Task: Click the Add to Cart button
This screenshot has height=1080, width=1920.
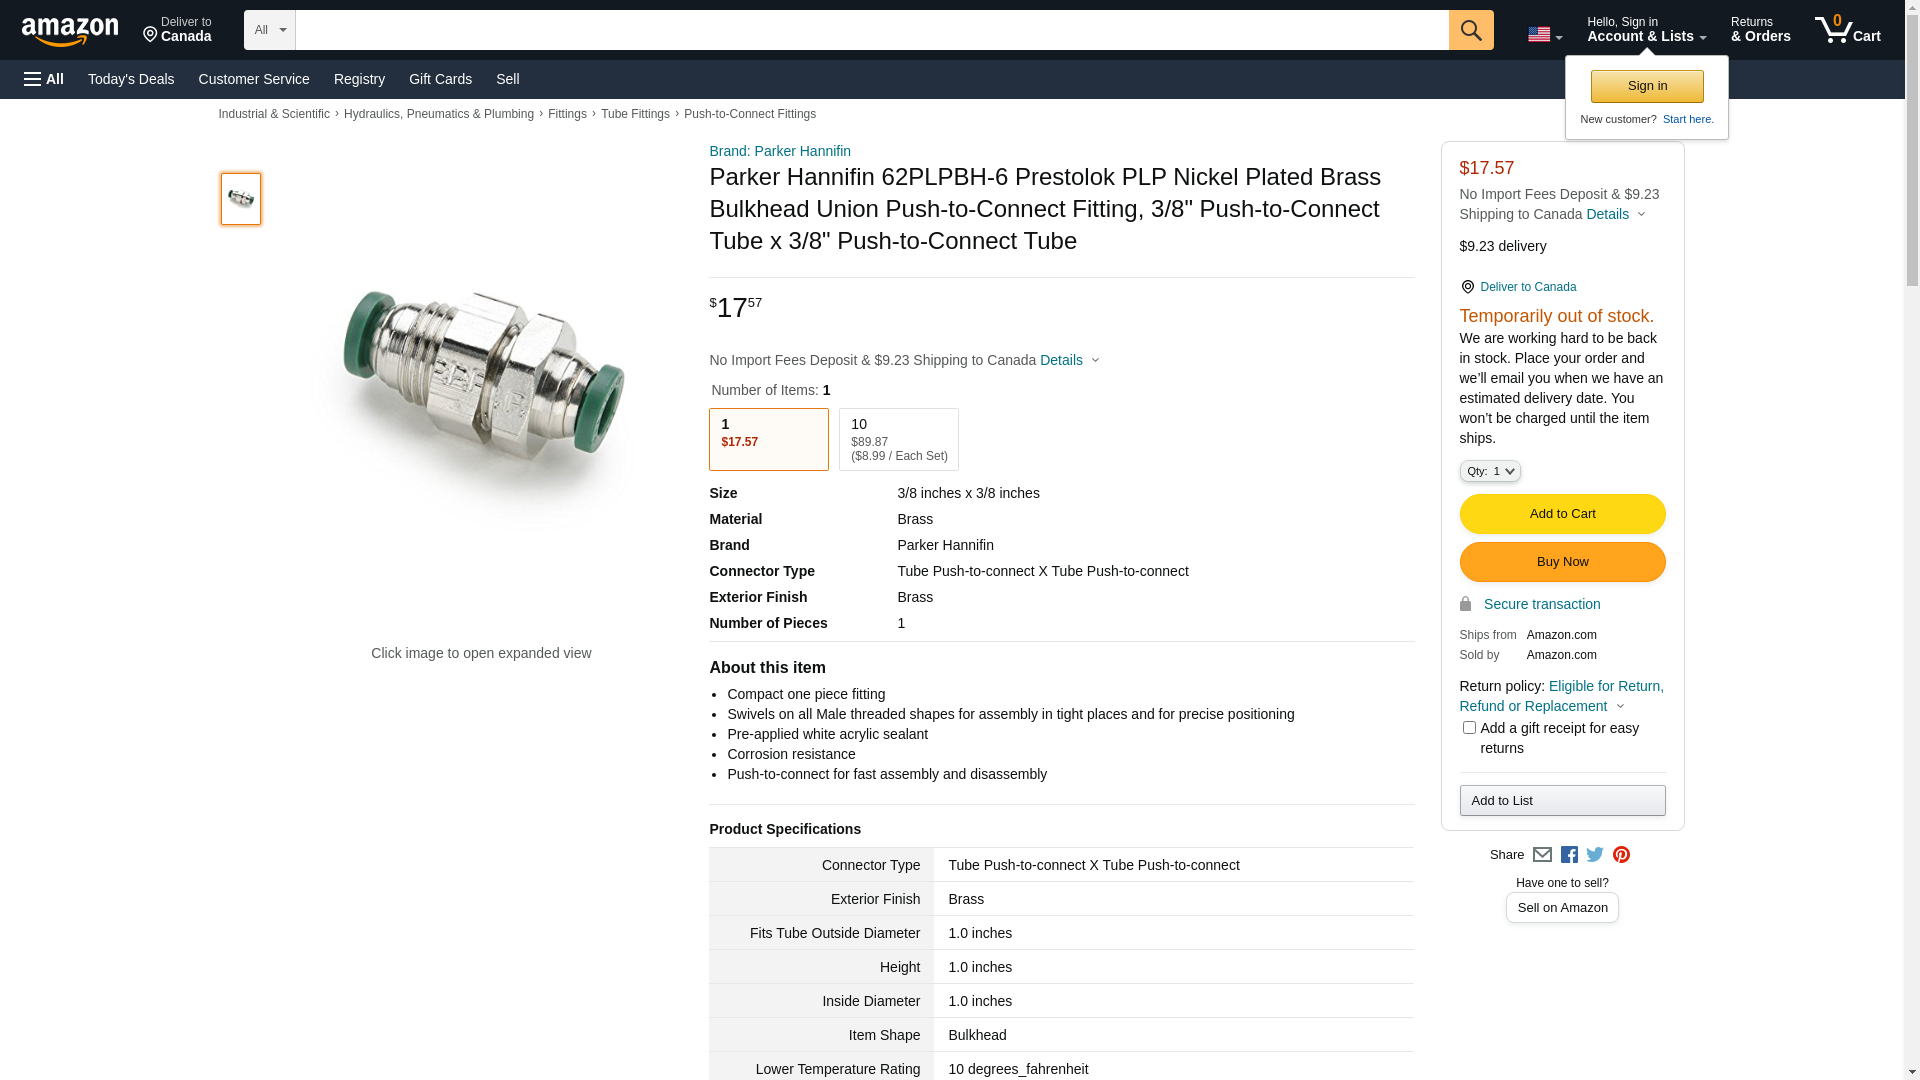Action: 1562,514
